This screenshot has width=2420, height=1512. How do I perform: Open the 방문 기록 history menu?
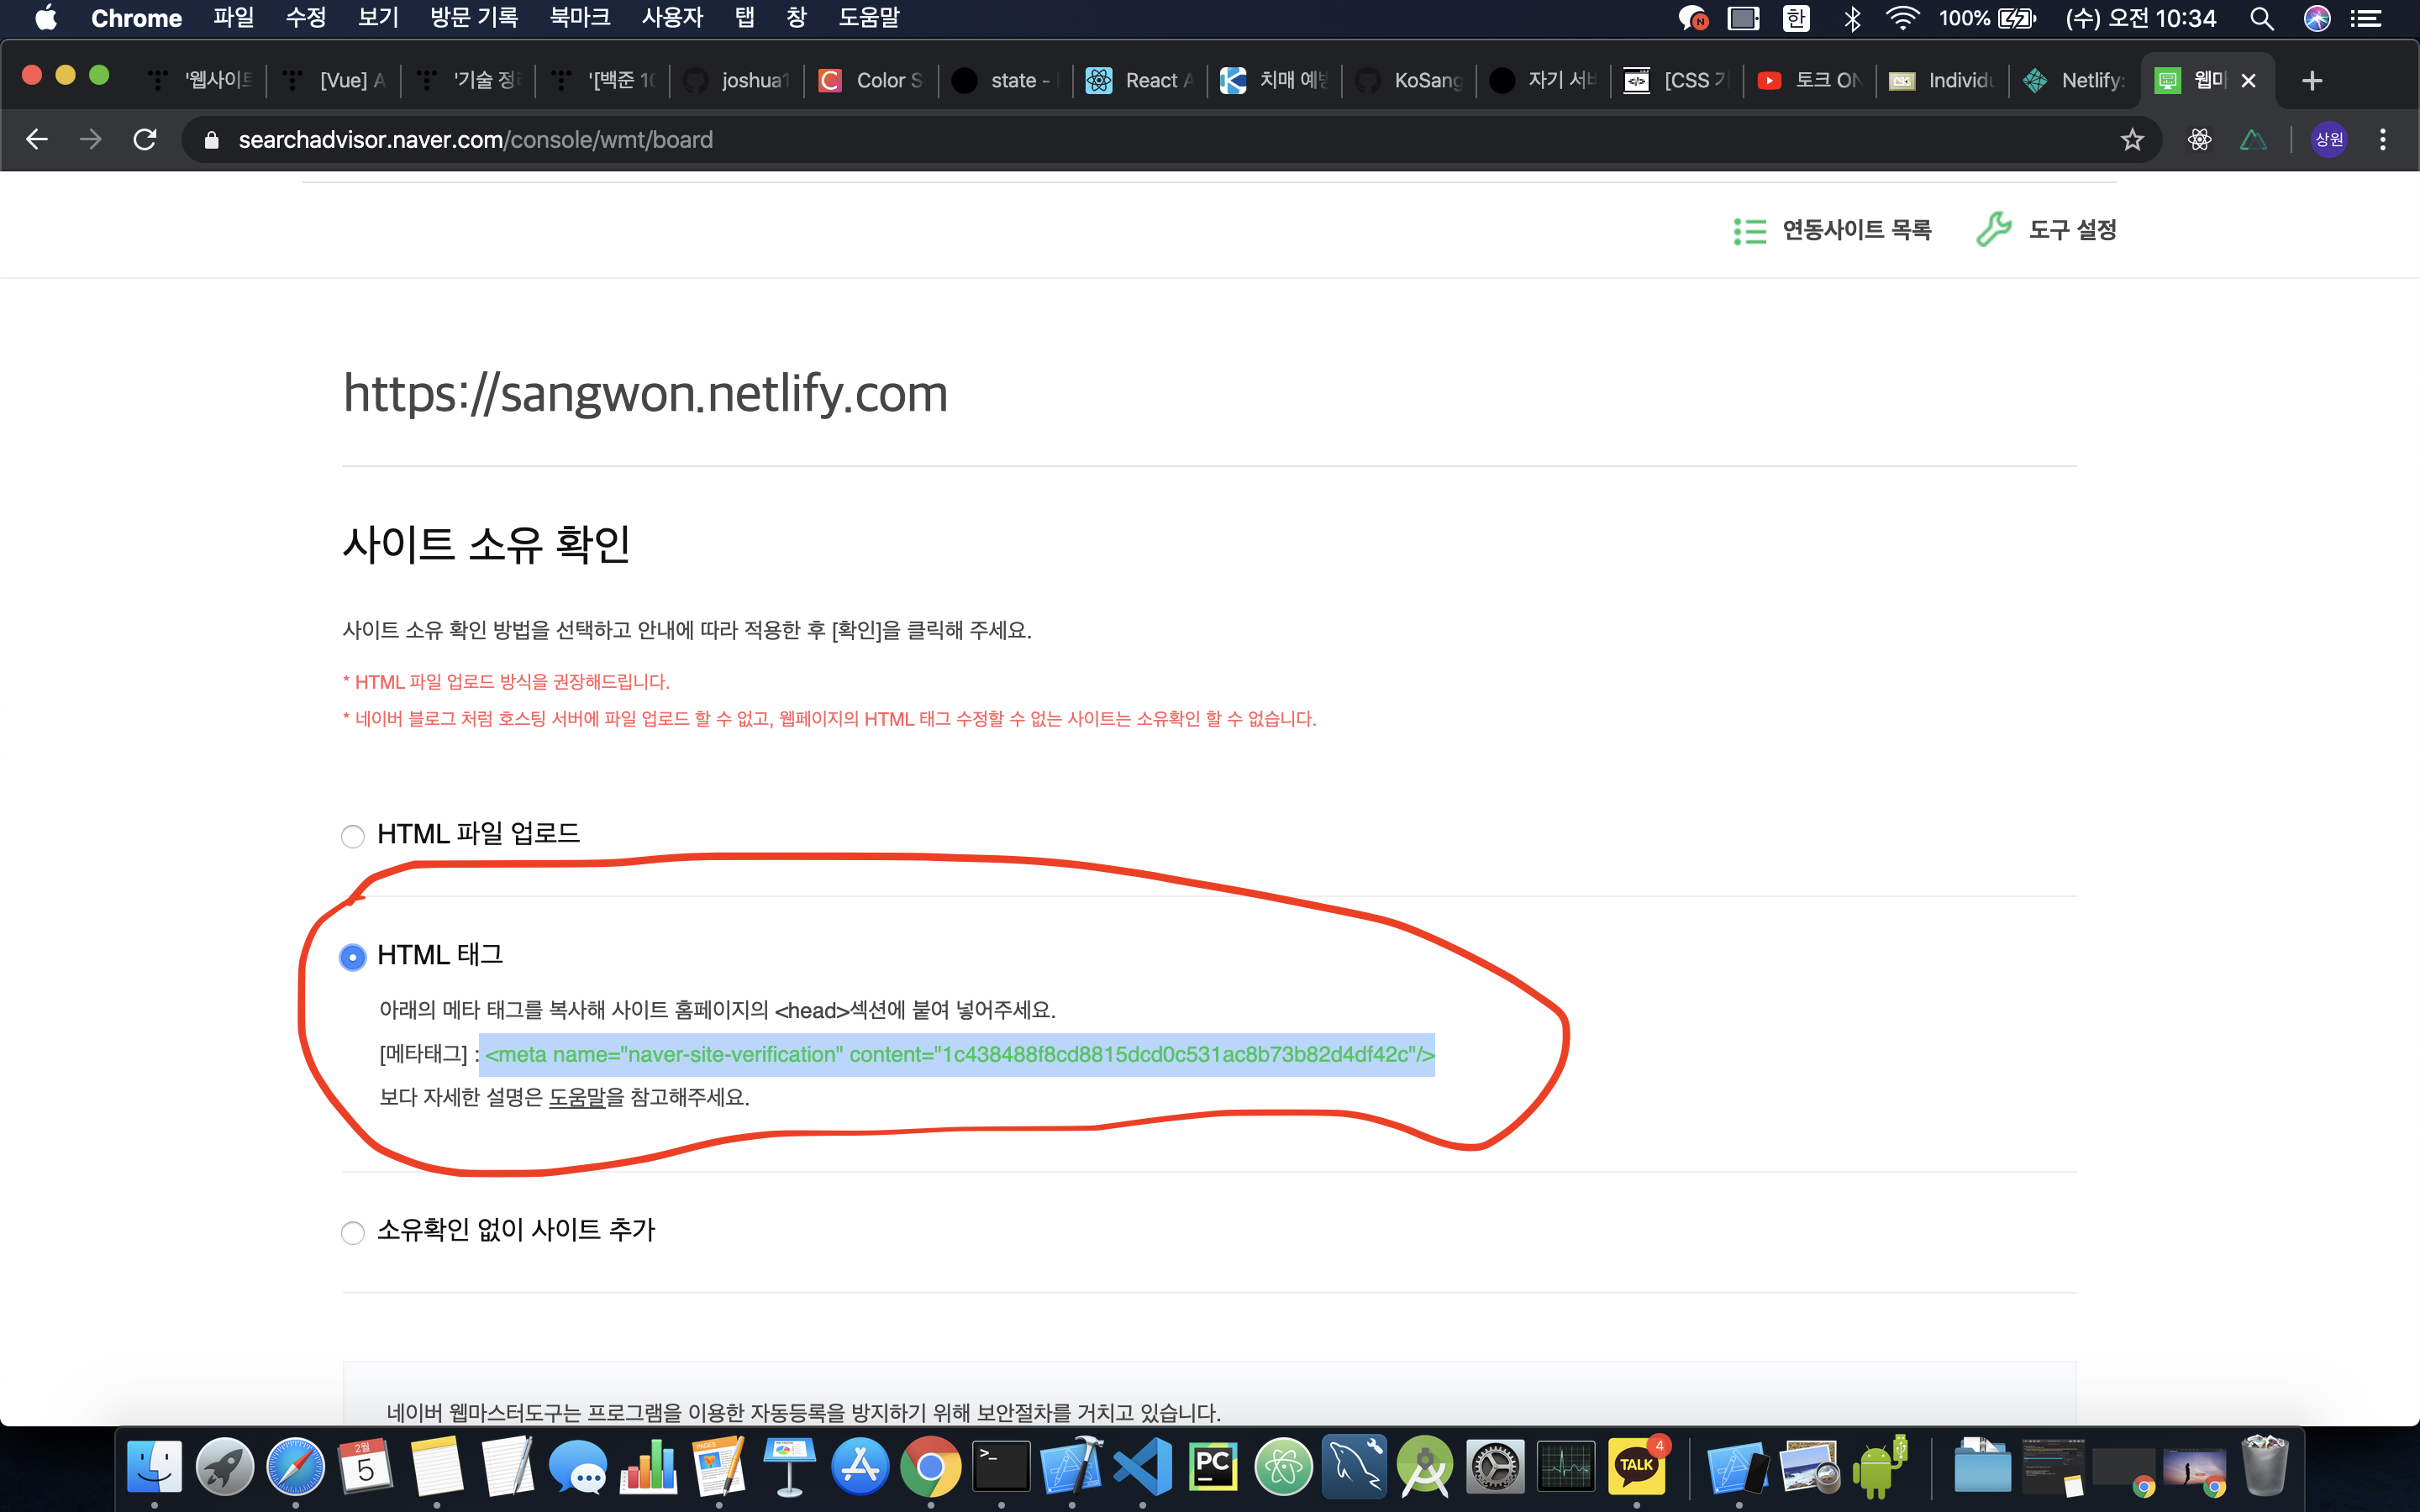[474, 18]
